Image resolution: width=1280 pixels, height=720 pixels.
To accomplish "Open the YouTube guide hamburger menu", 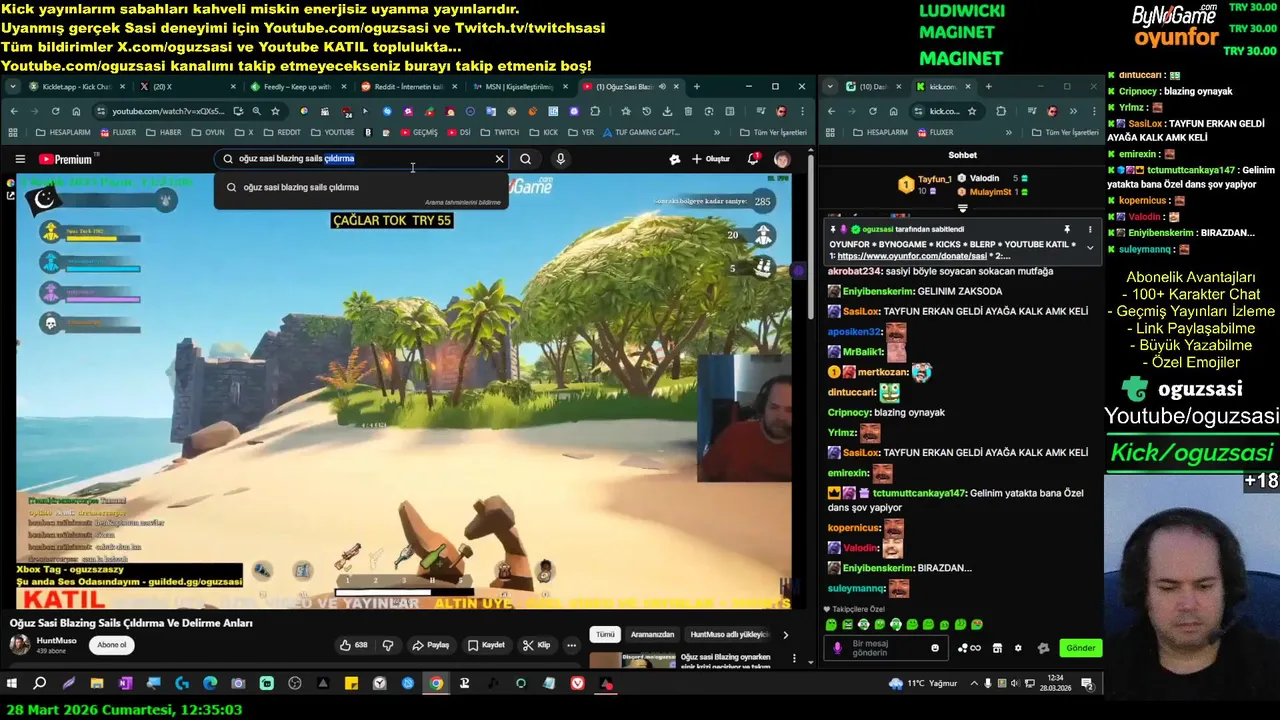I will [20, 159].
